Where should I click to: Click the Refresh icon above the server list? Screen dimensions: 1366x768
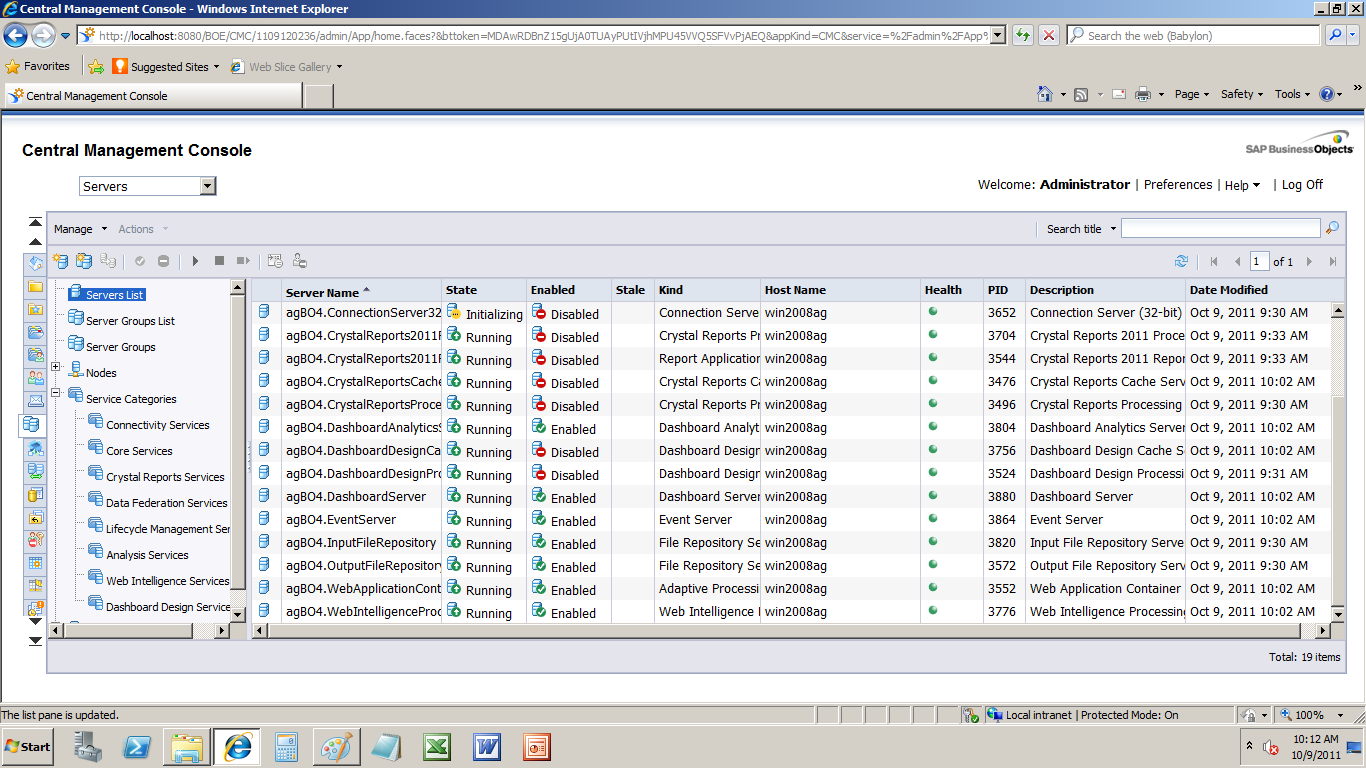(1181, 262)
